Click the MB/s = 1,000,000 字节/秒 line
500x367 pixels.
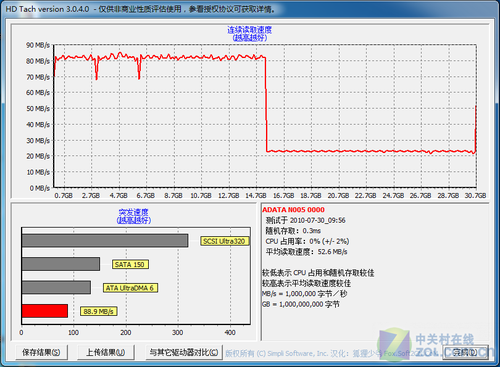pyautogui.click(x=305, y=294)
